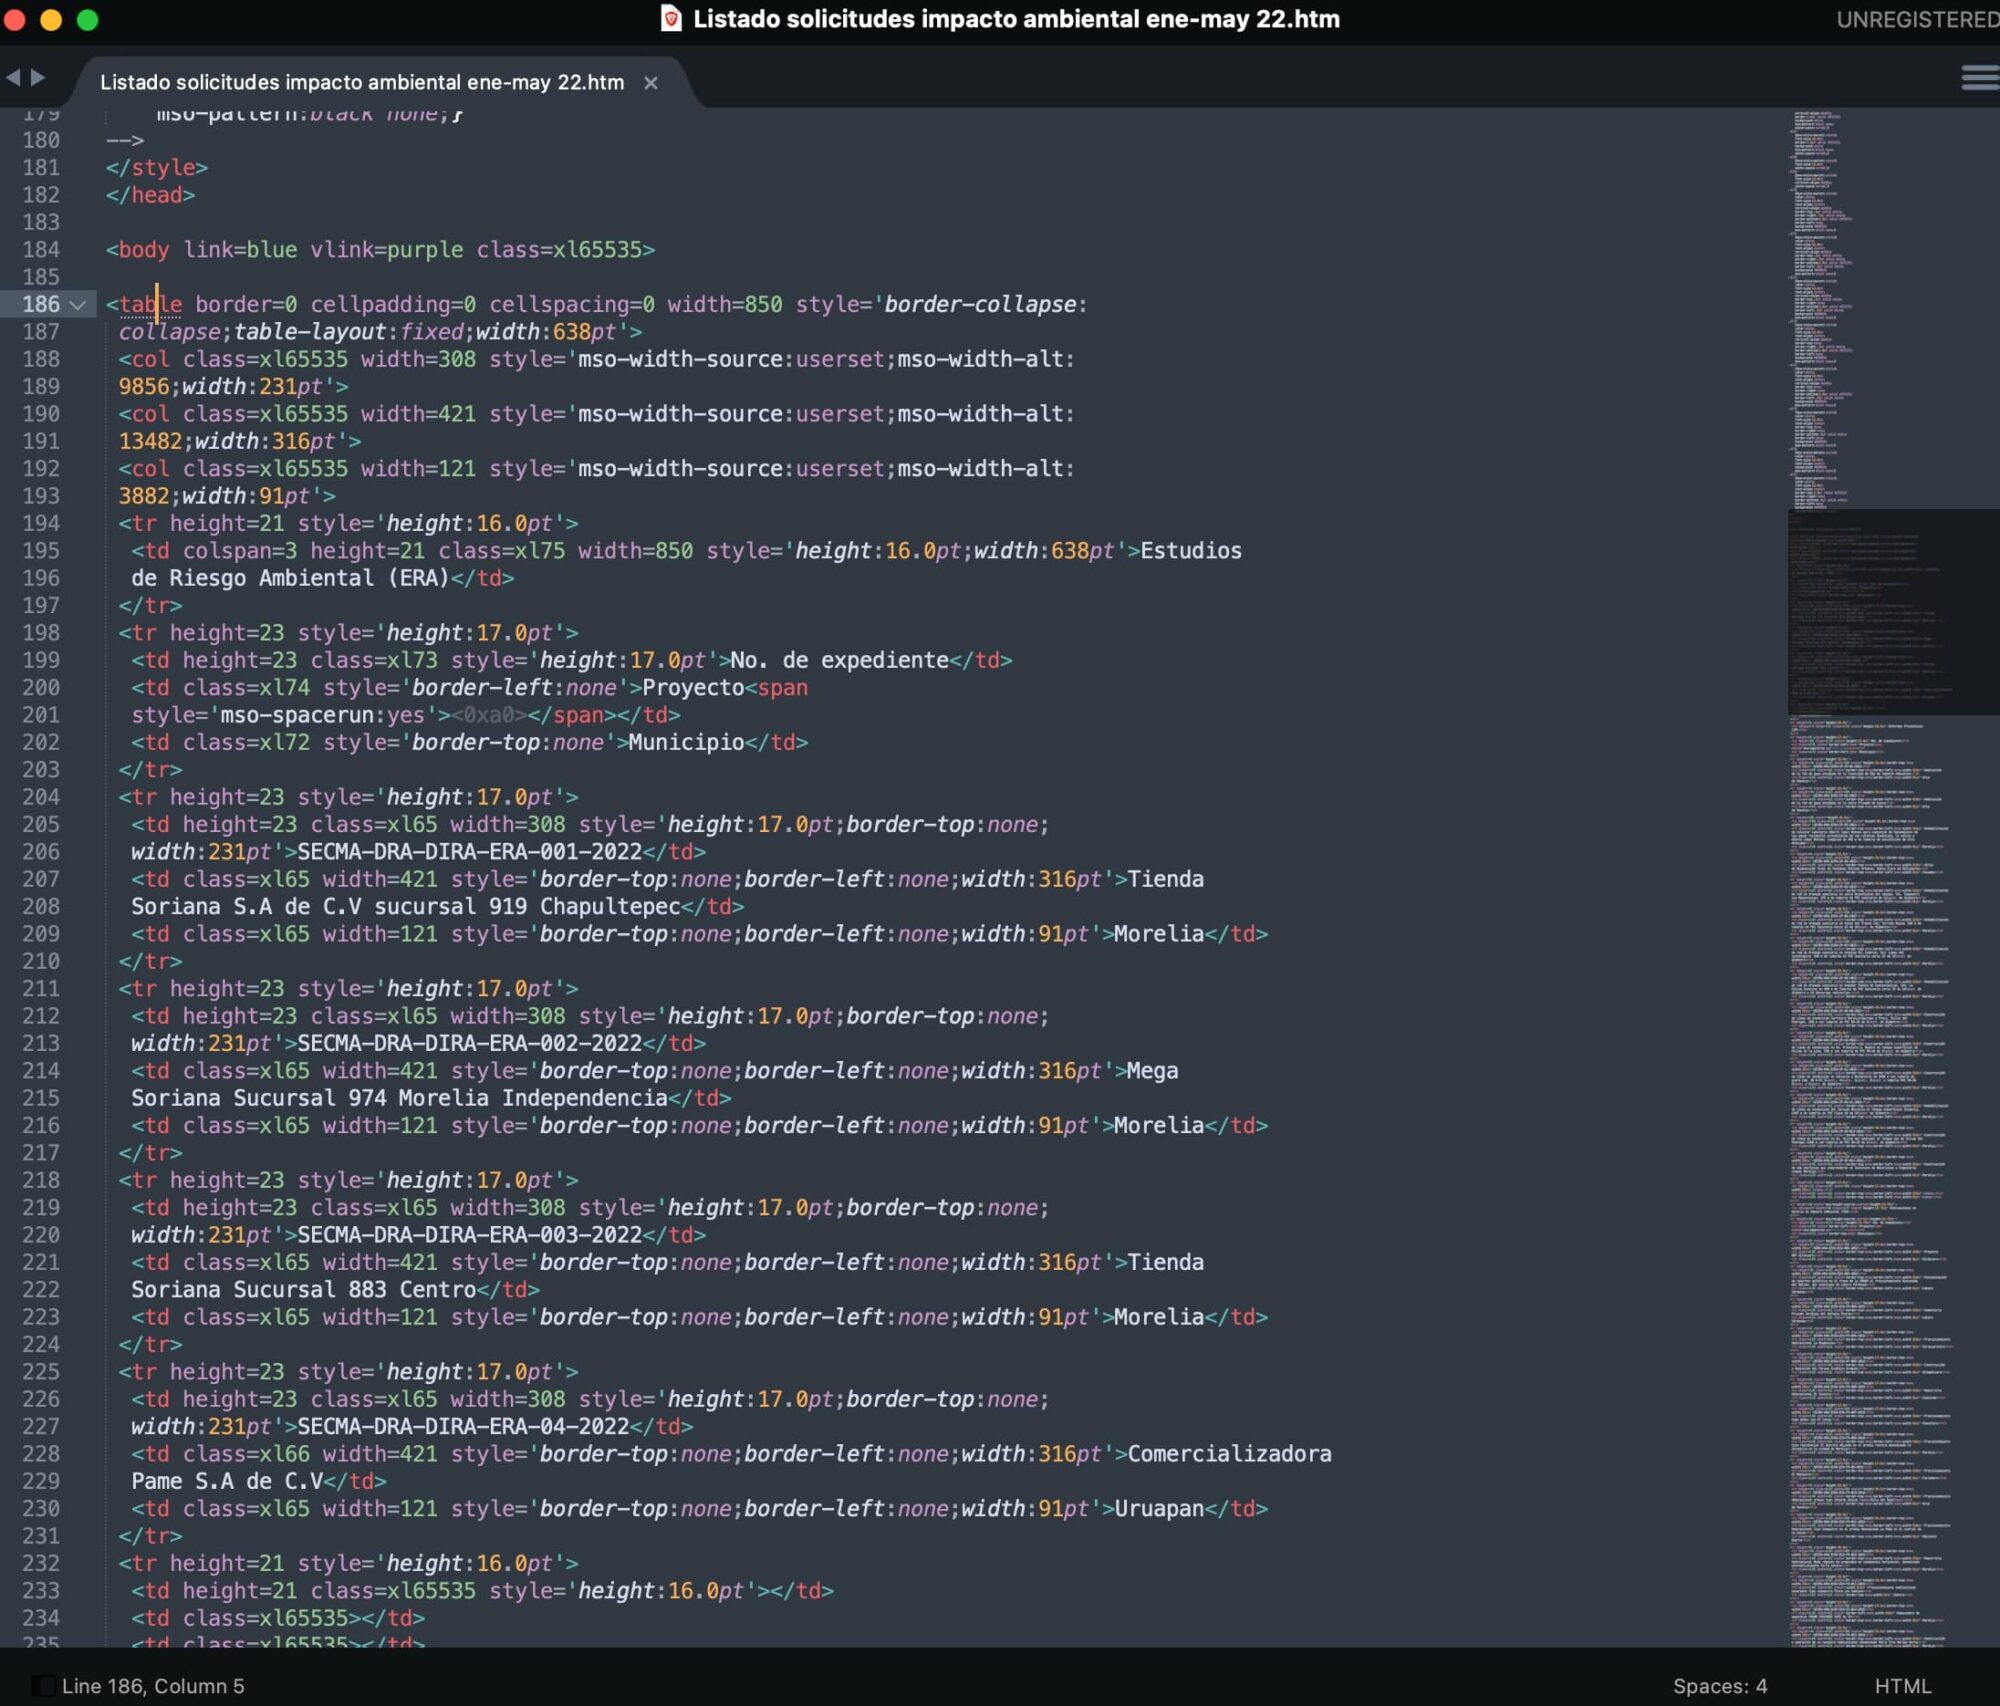Click 'Uruapan' text on line 230

(x=1159, y=1508)
